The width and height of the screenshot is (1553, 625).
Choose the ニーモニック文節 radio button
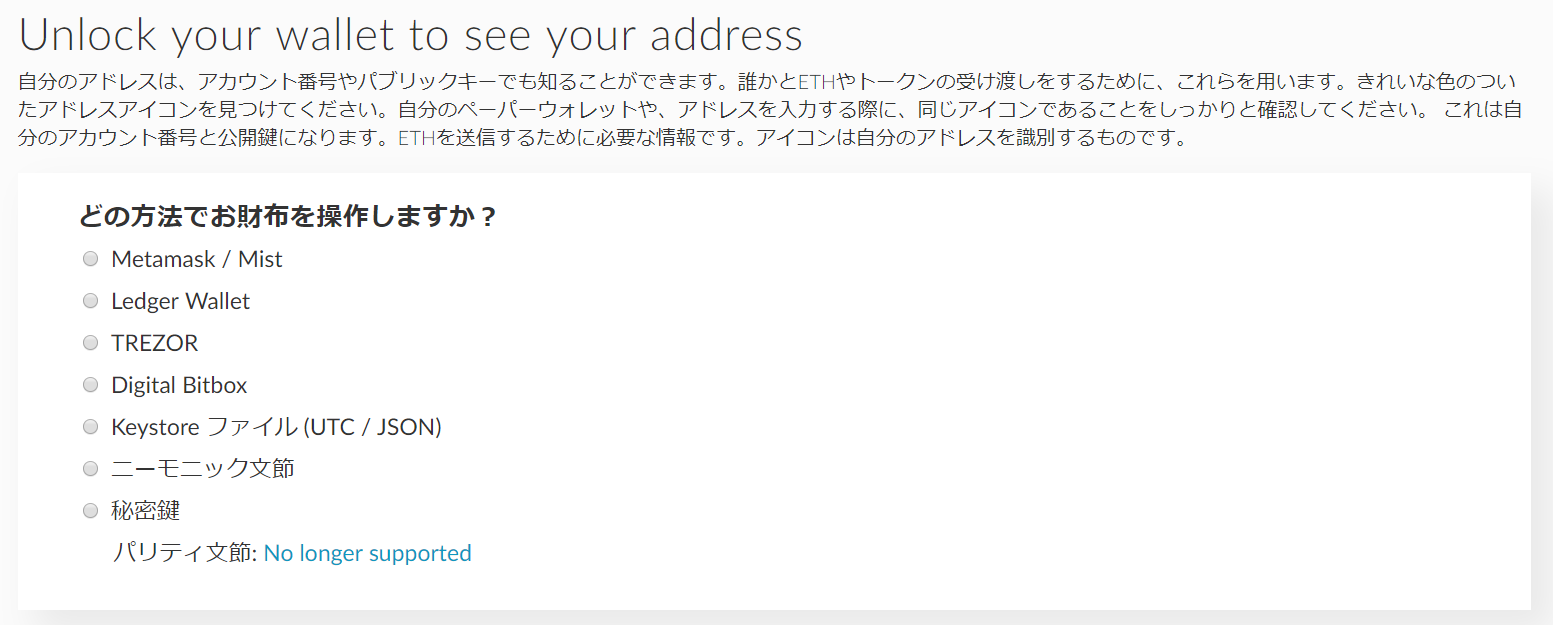coord(91,469)
